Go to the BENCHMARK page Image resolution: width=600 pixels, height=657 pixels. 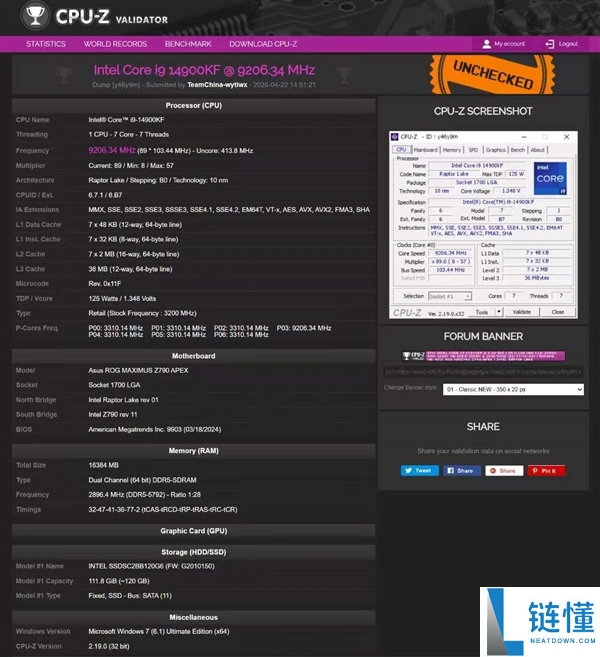coord(188,44)
